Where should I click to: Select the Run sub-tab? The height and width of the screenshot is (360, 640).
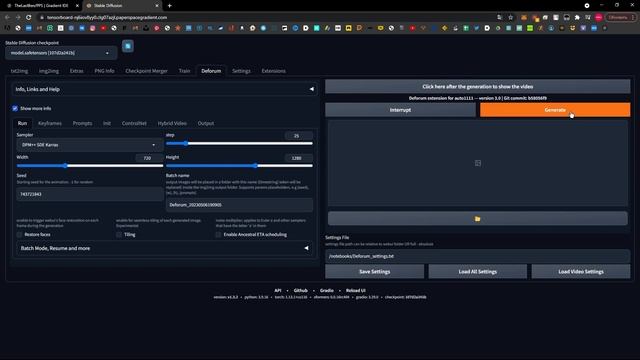point(22,123)
